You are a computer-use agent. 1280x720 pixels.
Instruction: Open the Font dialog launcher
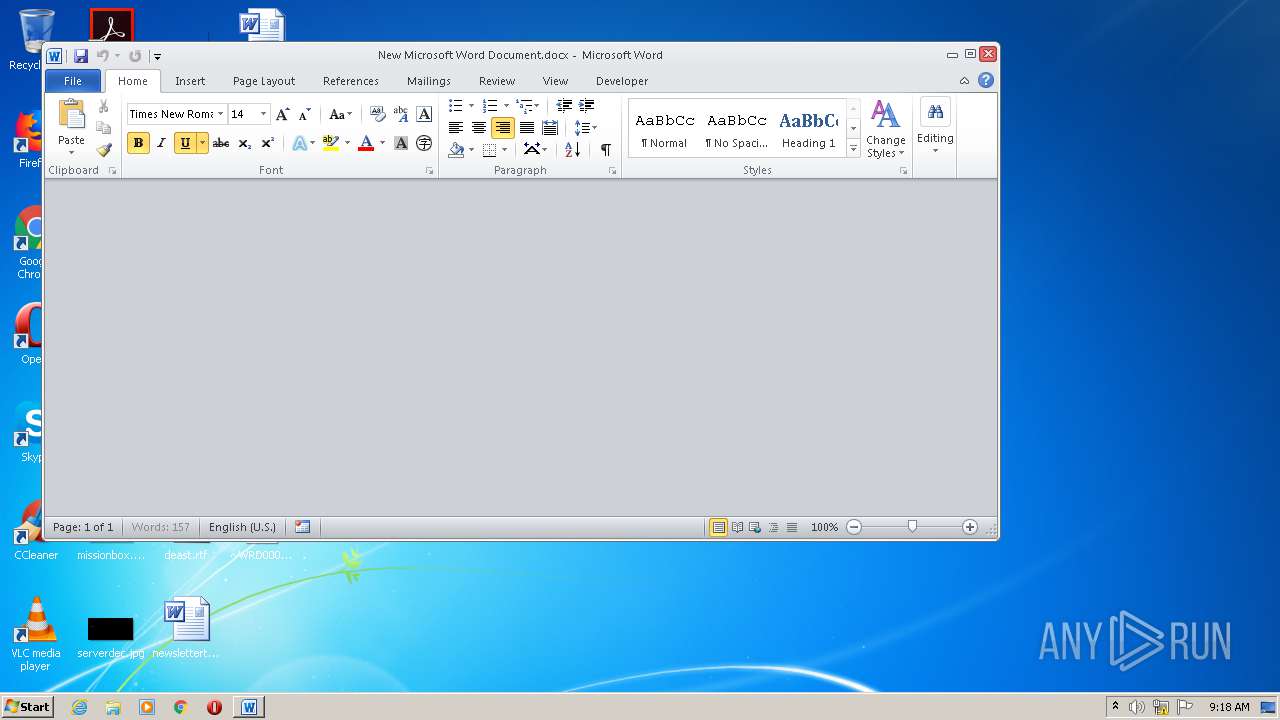(430, 171)
